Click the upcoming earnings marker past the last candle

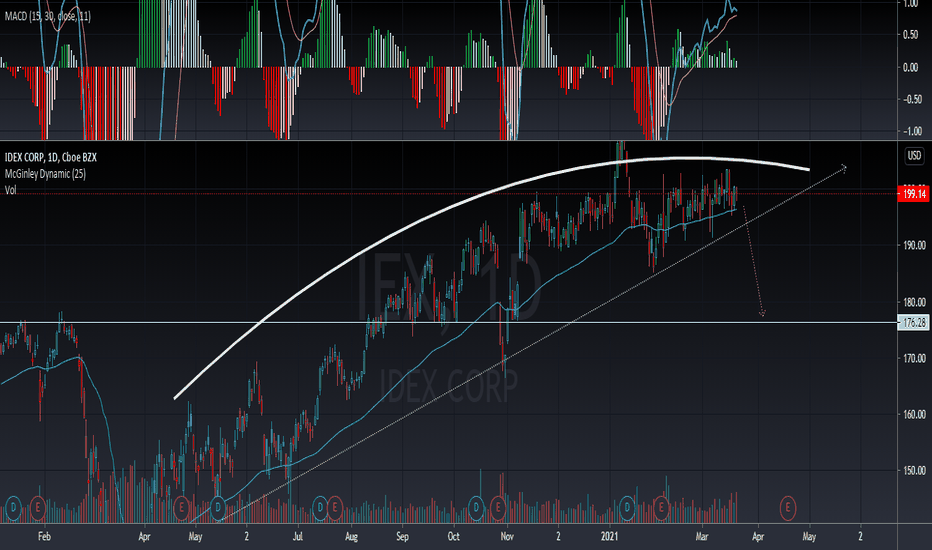pos(788,508)
